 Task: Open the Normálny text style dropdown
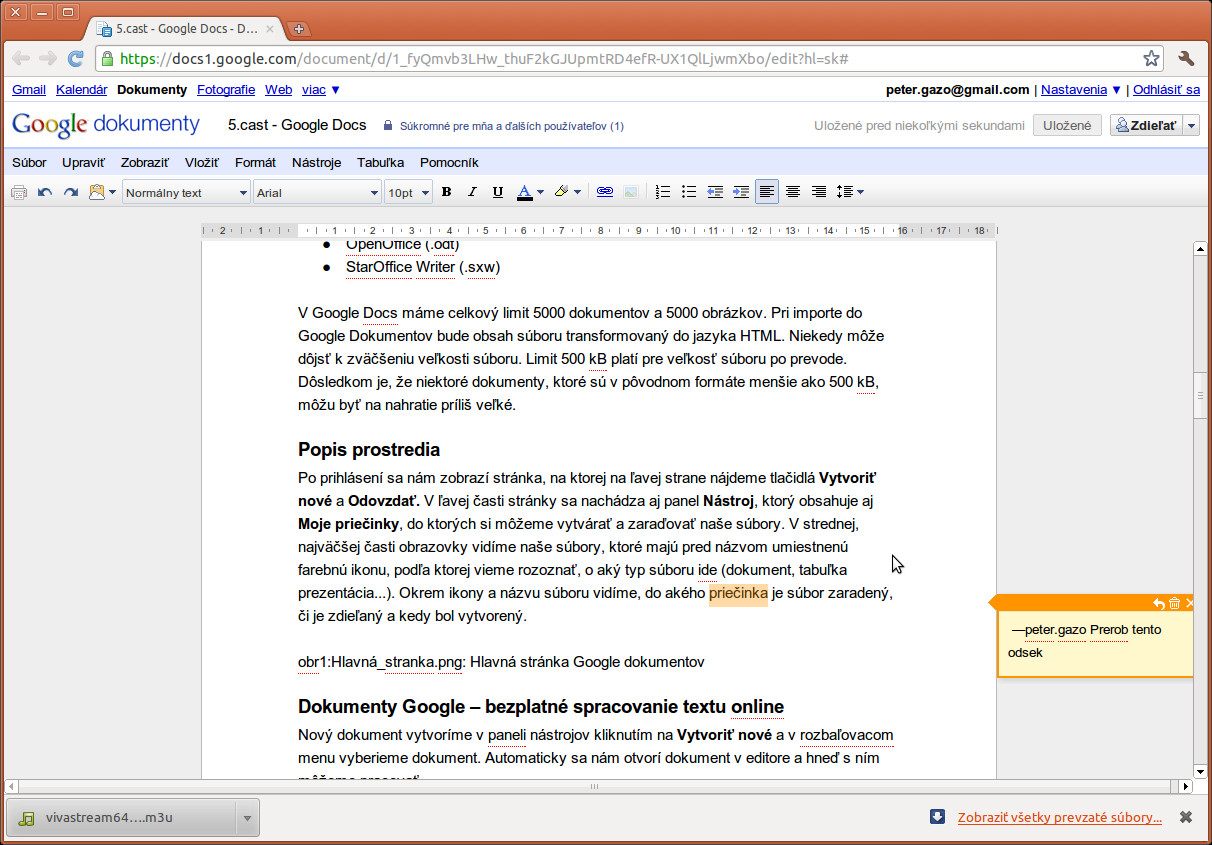[186, 192]
